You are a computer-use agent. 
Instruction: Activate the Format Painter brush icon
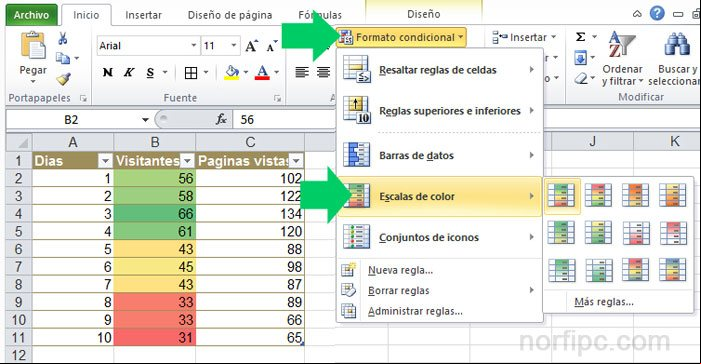[x=63, y=79]
